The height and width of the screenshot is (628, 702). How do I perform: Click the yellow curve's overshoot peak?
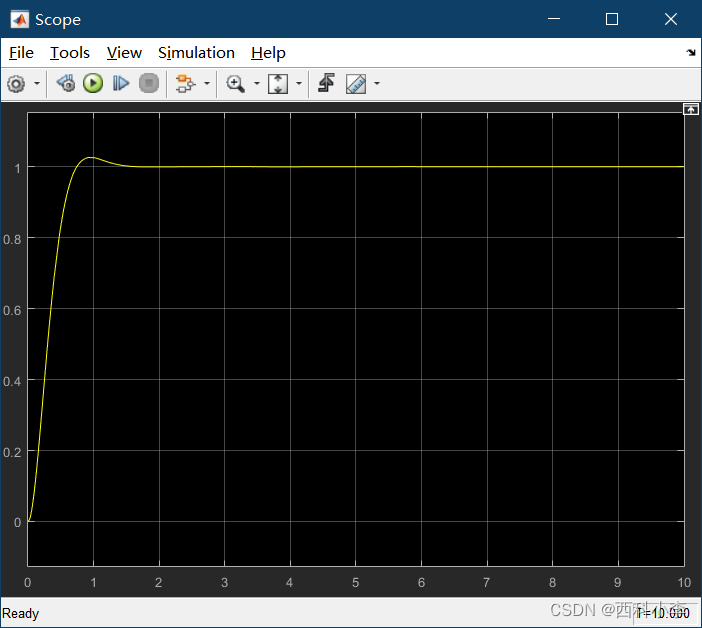(x=91, y=158)
